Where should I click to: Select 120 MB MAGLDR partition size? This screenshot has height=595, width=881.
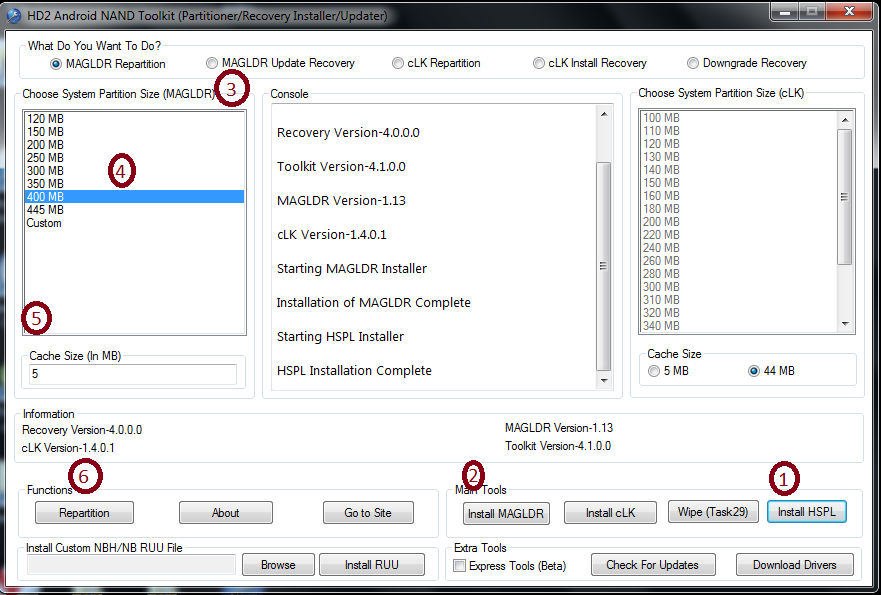[x=134, y=119]
